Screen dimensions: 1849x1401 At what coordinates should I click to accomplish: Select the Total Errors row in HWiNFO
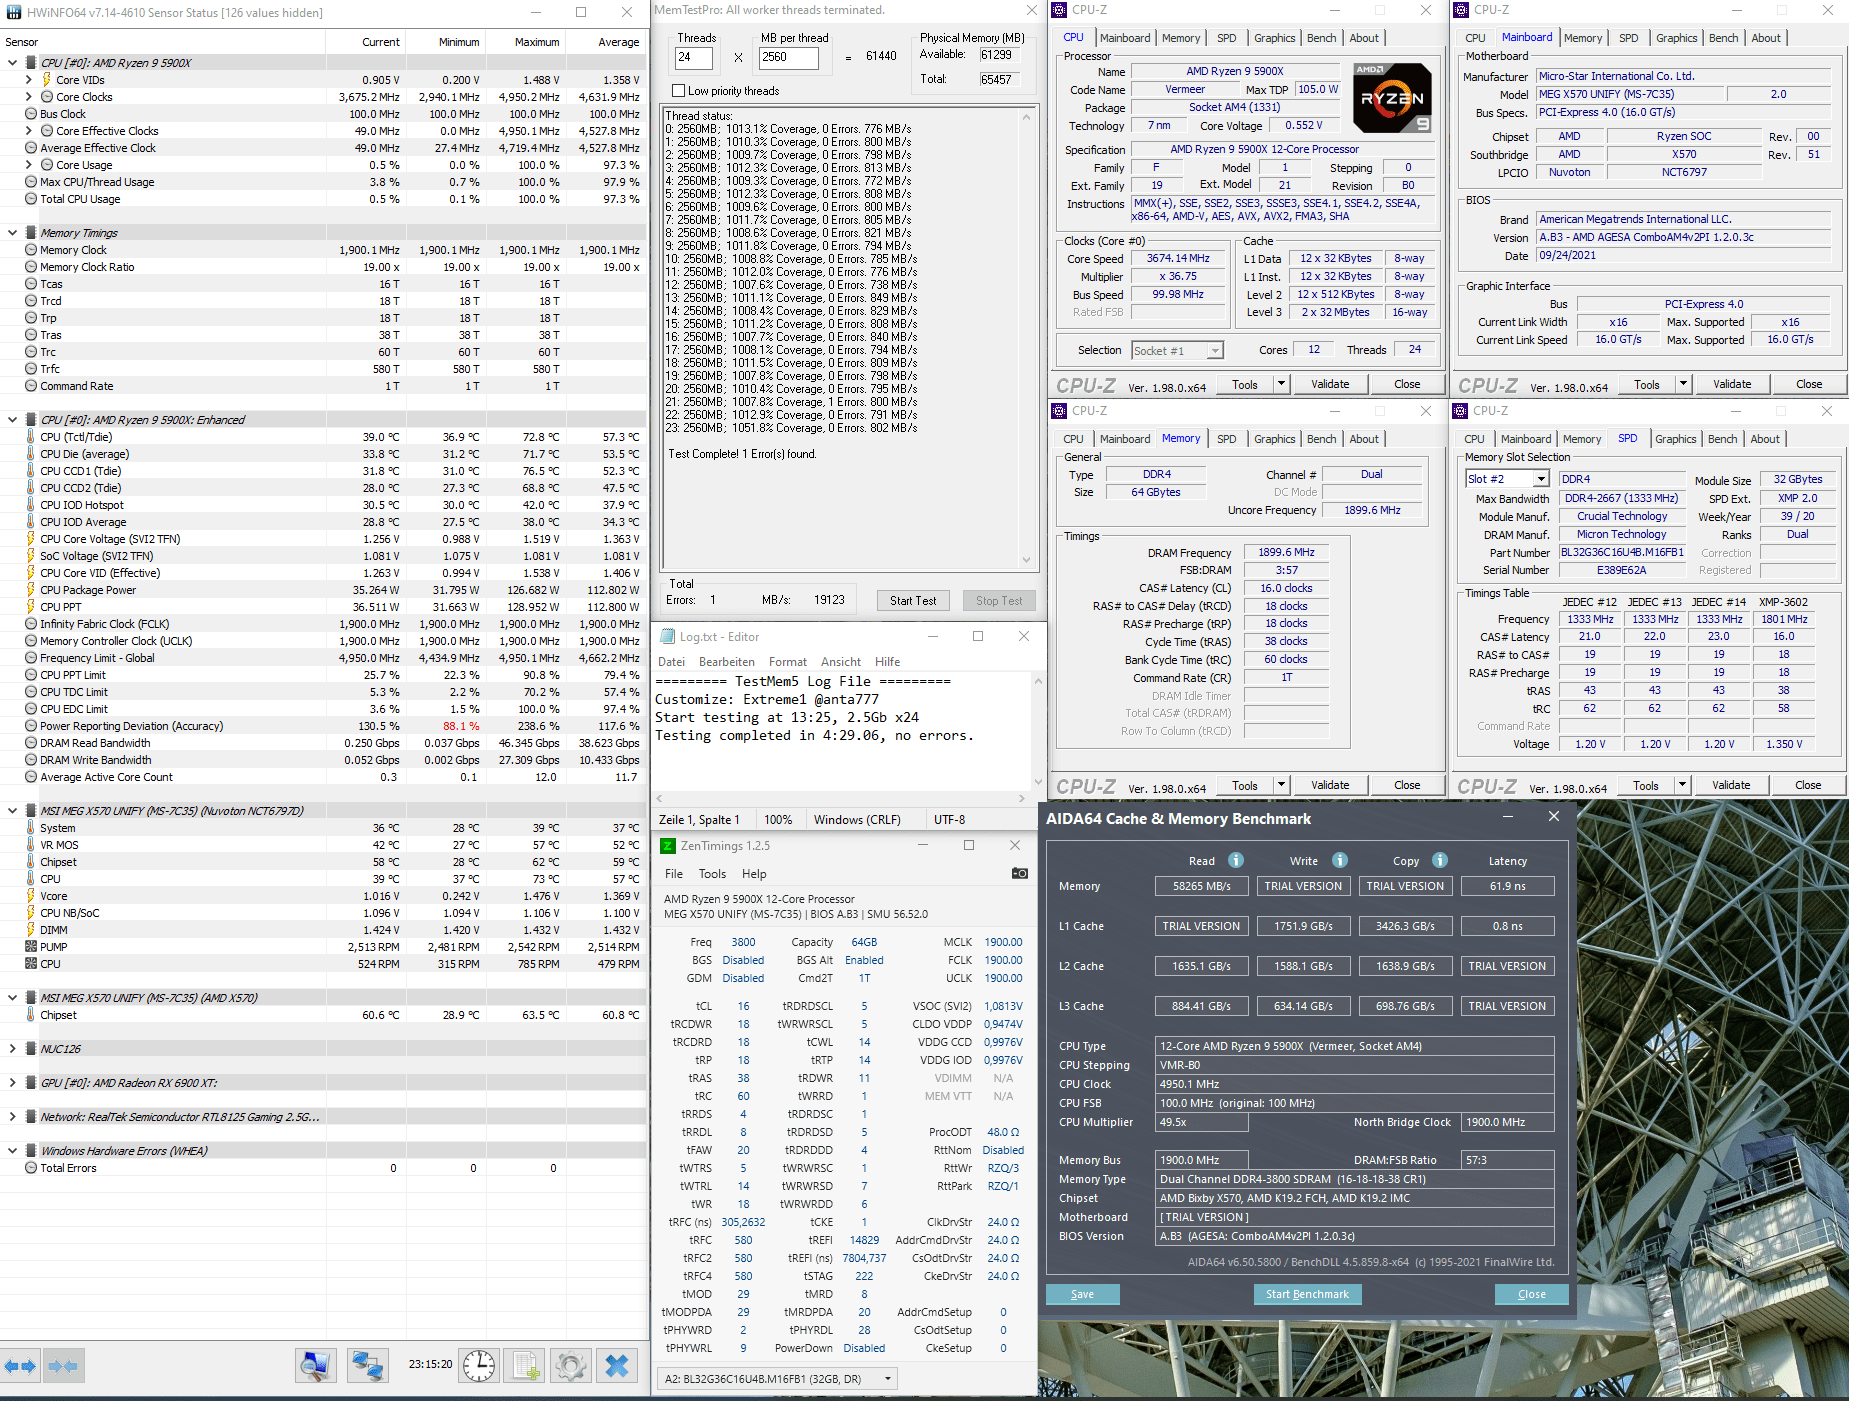pyautogui.click(x=324, y=1168)
